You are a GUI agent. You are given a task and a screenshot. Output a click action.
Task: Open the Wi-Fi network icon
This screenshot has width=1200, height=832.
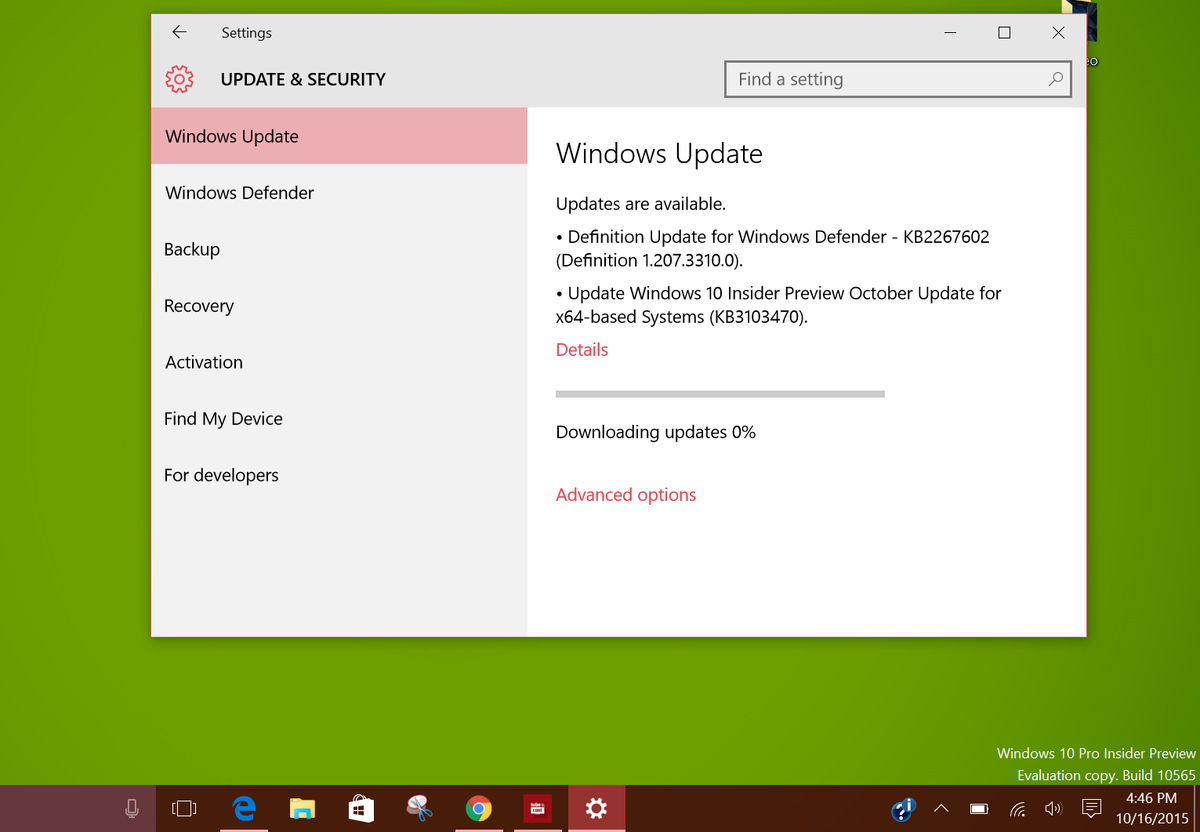tap(1017, 808)
